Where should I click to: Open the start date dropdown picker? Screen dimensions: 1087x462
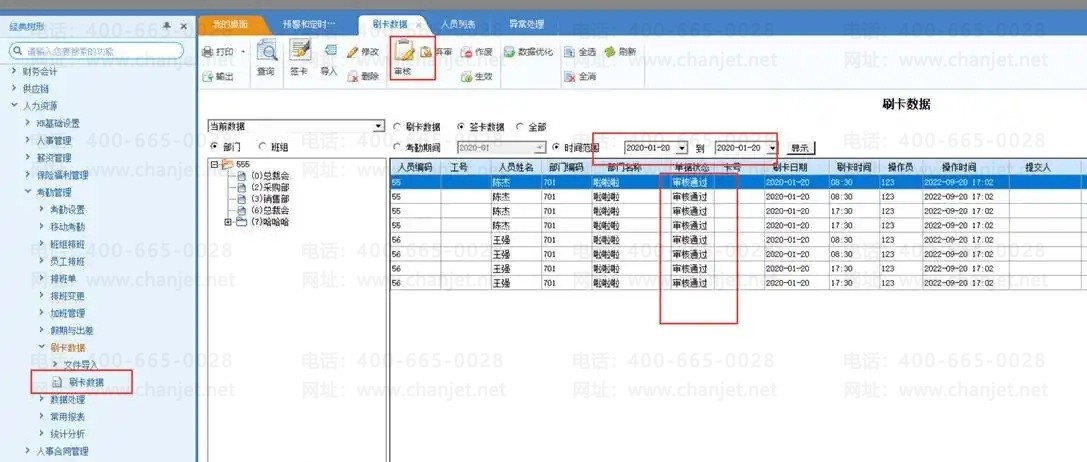682,148
